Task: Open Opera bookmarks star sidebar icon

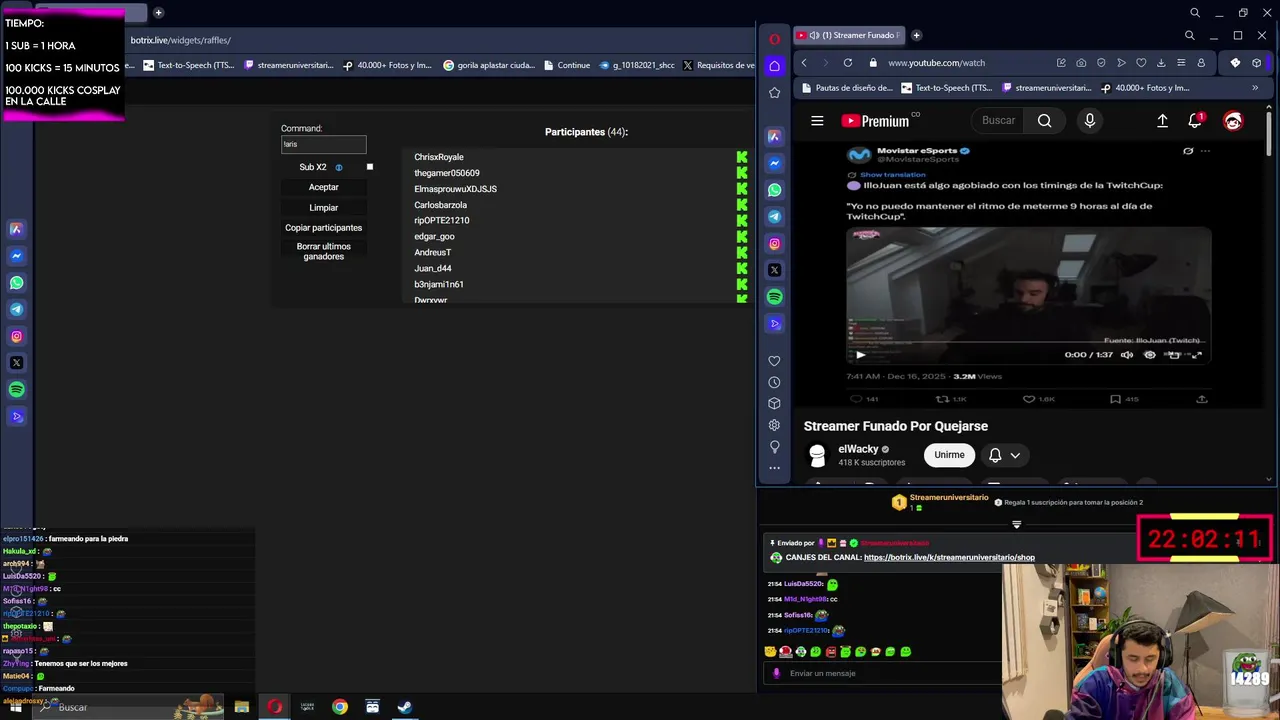Action: pyautogui.click(x=774, y=93)
